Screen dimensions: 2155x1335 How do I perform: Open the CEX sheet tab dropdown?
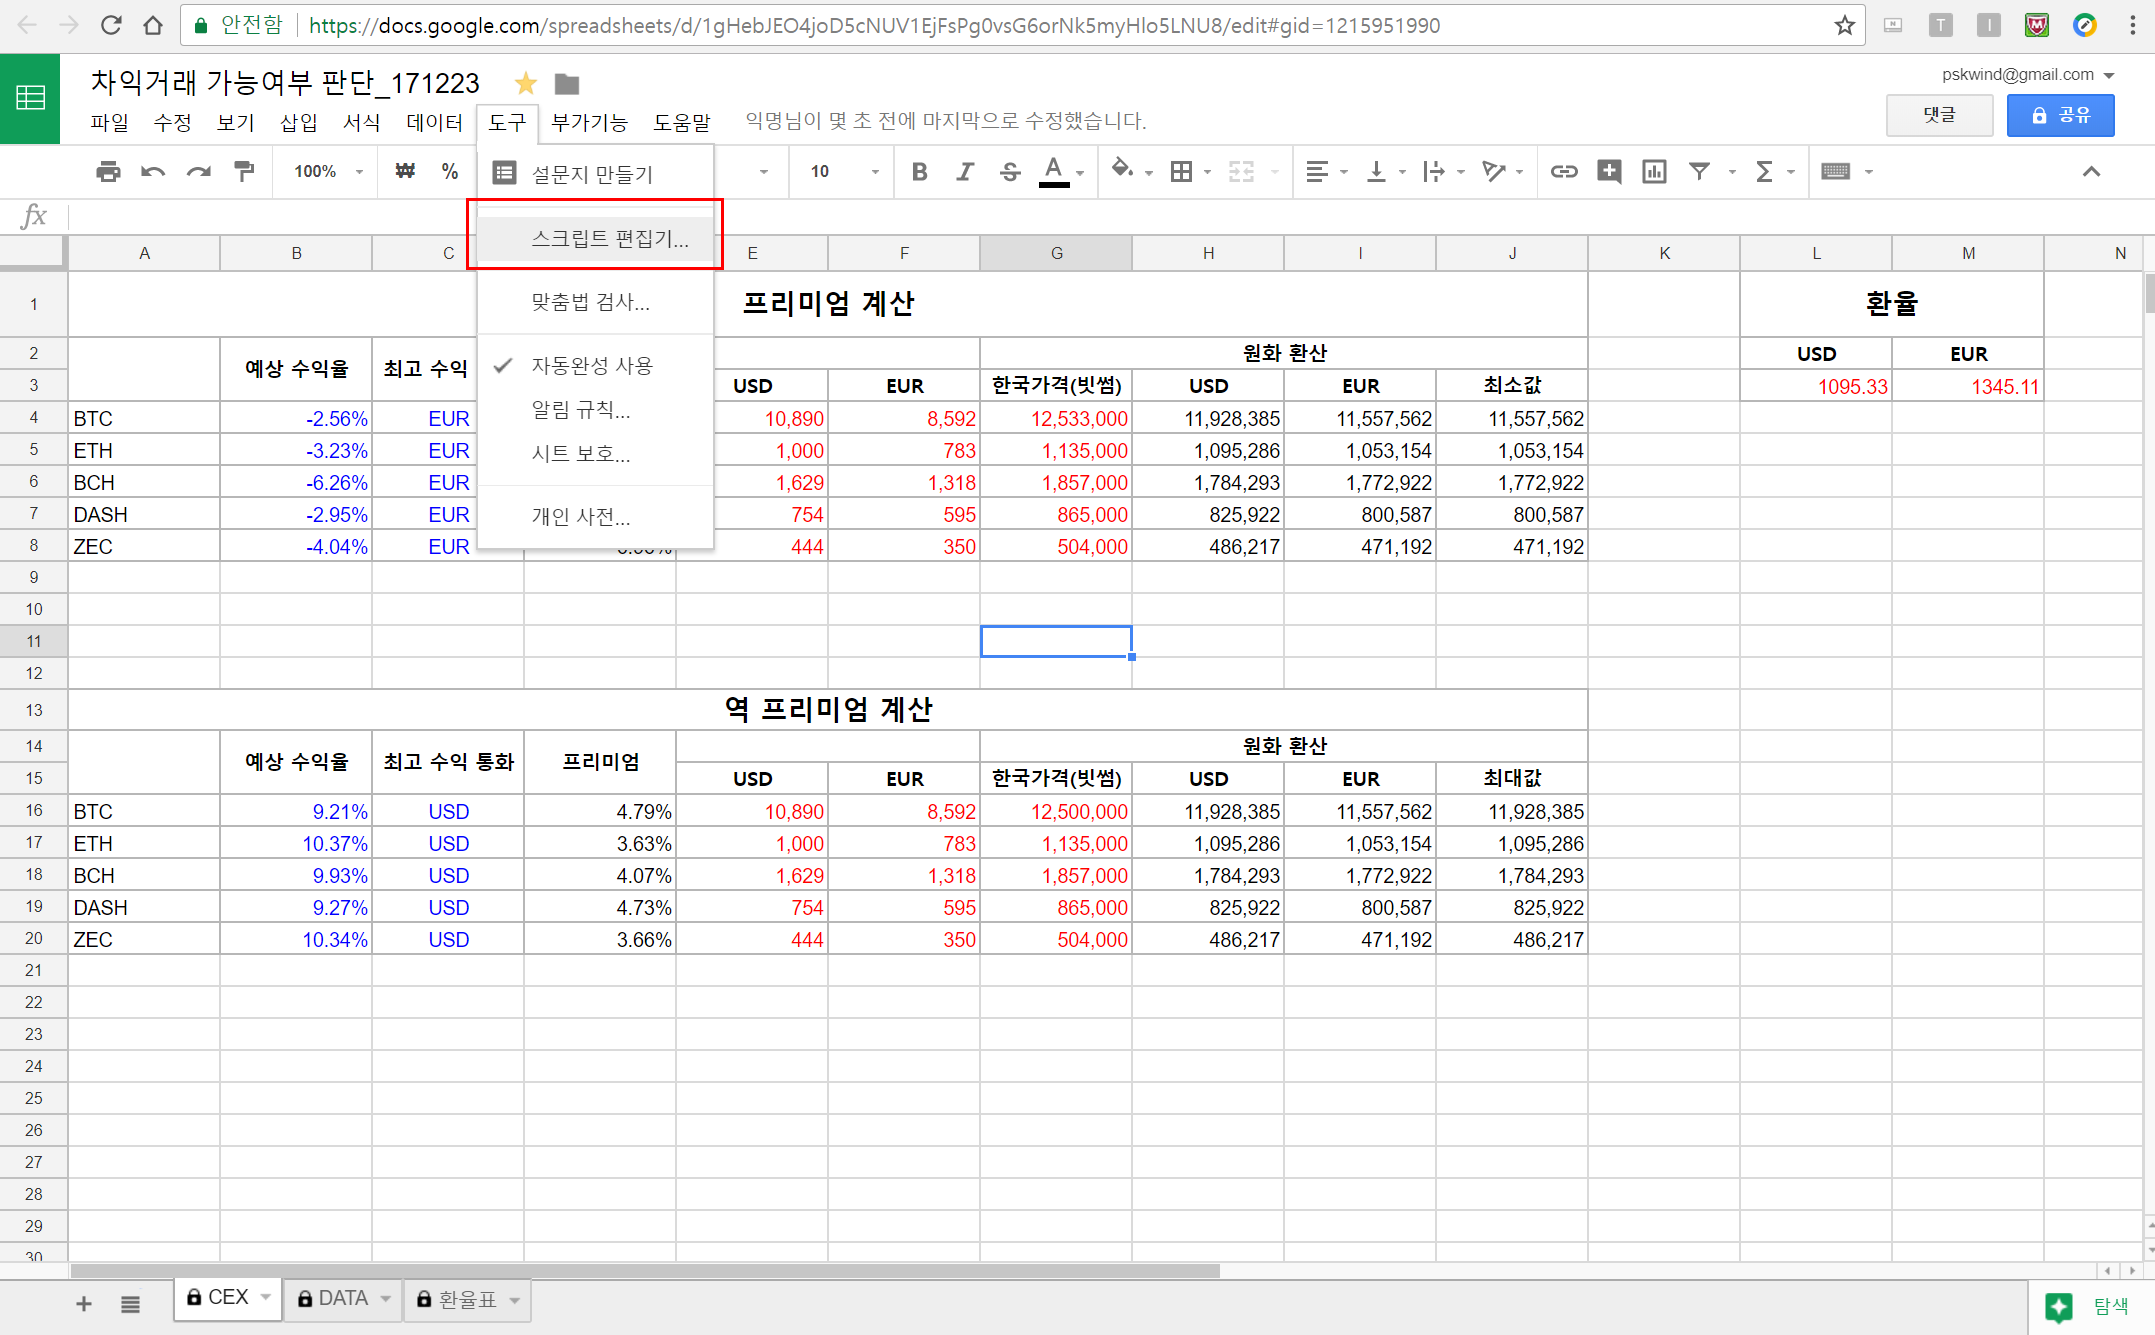(x=266, y=1297)
